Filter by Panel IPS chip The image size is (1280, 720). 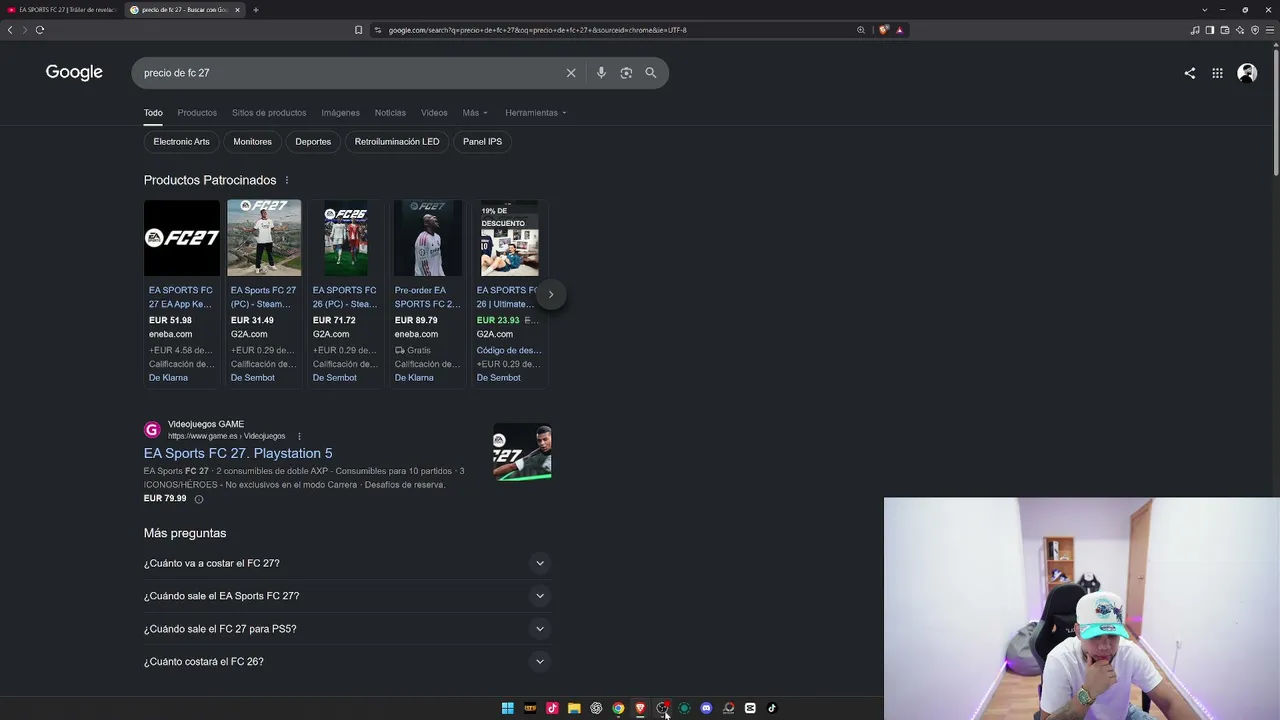(x=482, y=142)
